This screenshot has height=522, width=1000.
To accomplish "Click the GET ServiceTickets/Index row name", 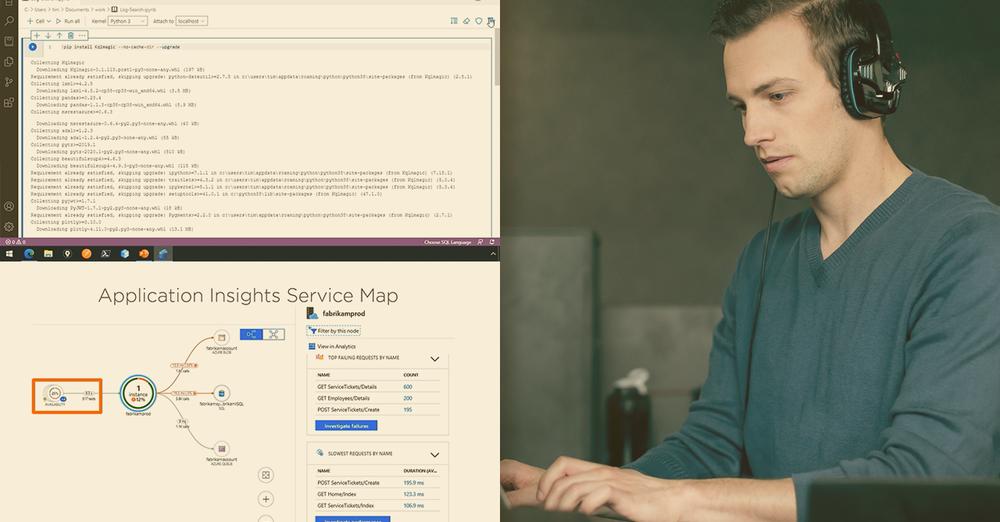I will (346, 505).
